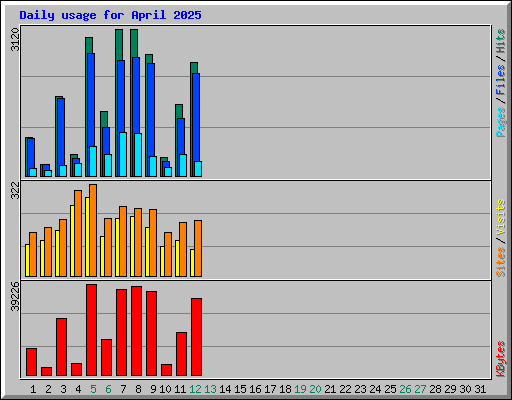This screenshot has height=400, width=512.
Task: Click the green day 13 axis label
Action: click(x=210, y=389)
